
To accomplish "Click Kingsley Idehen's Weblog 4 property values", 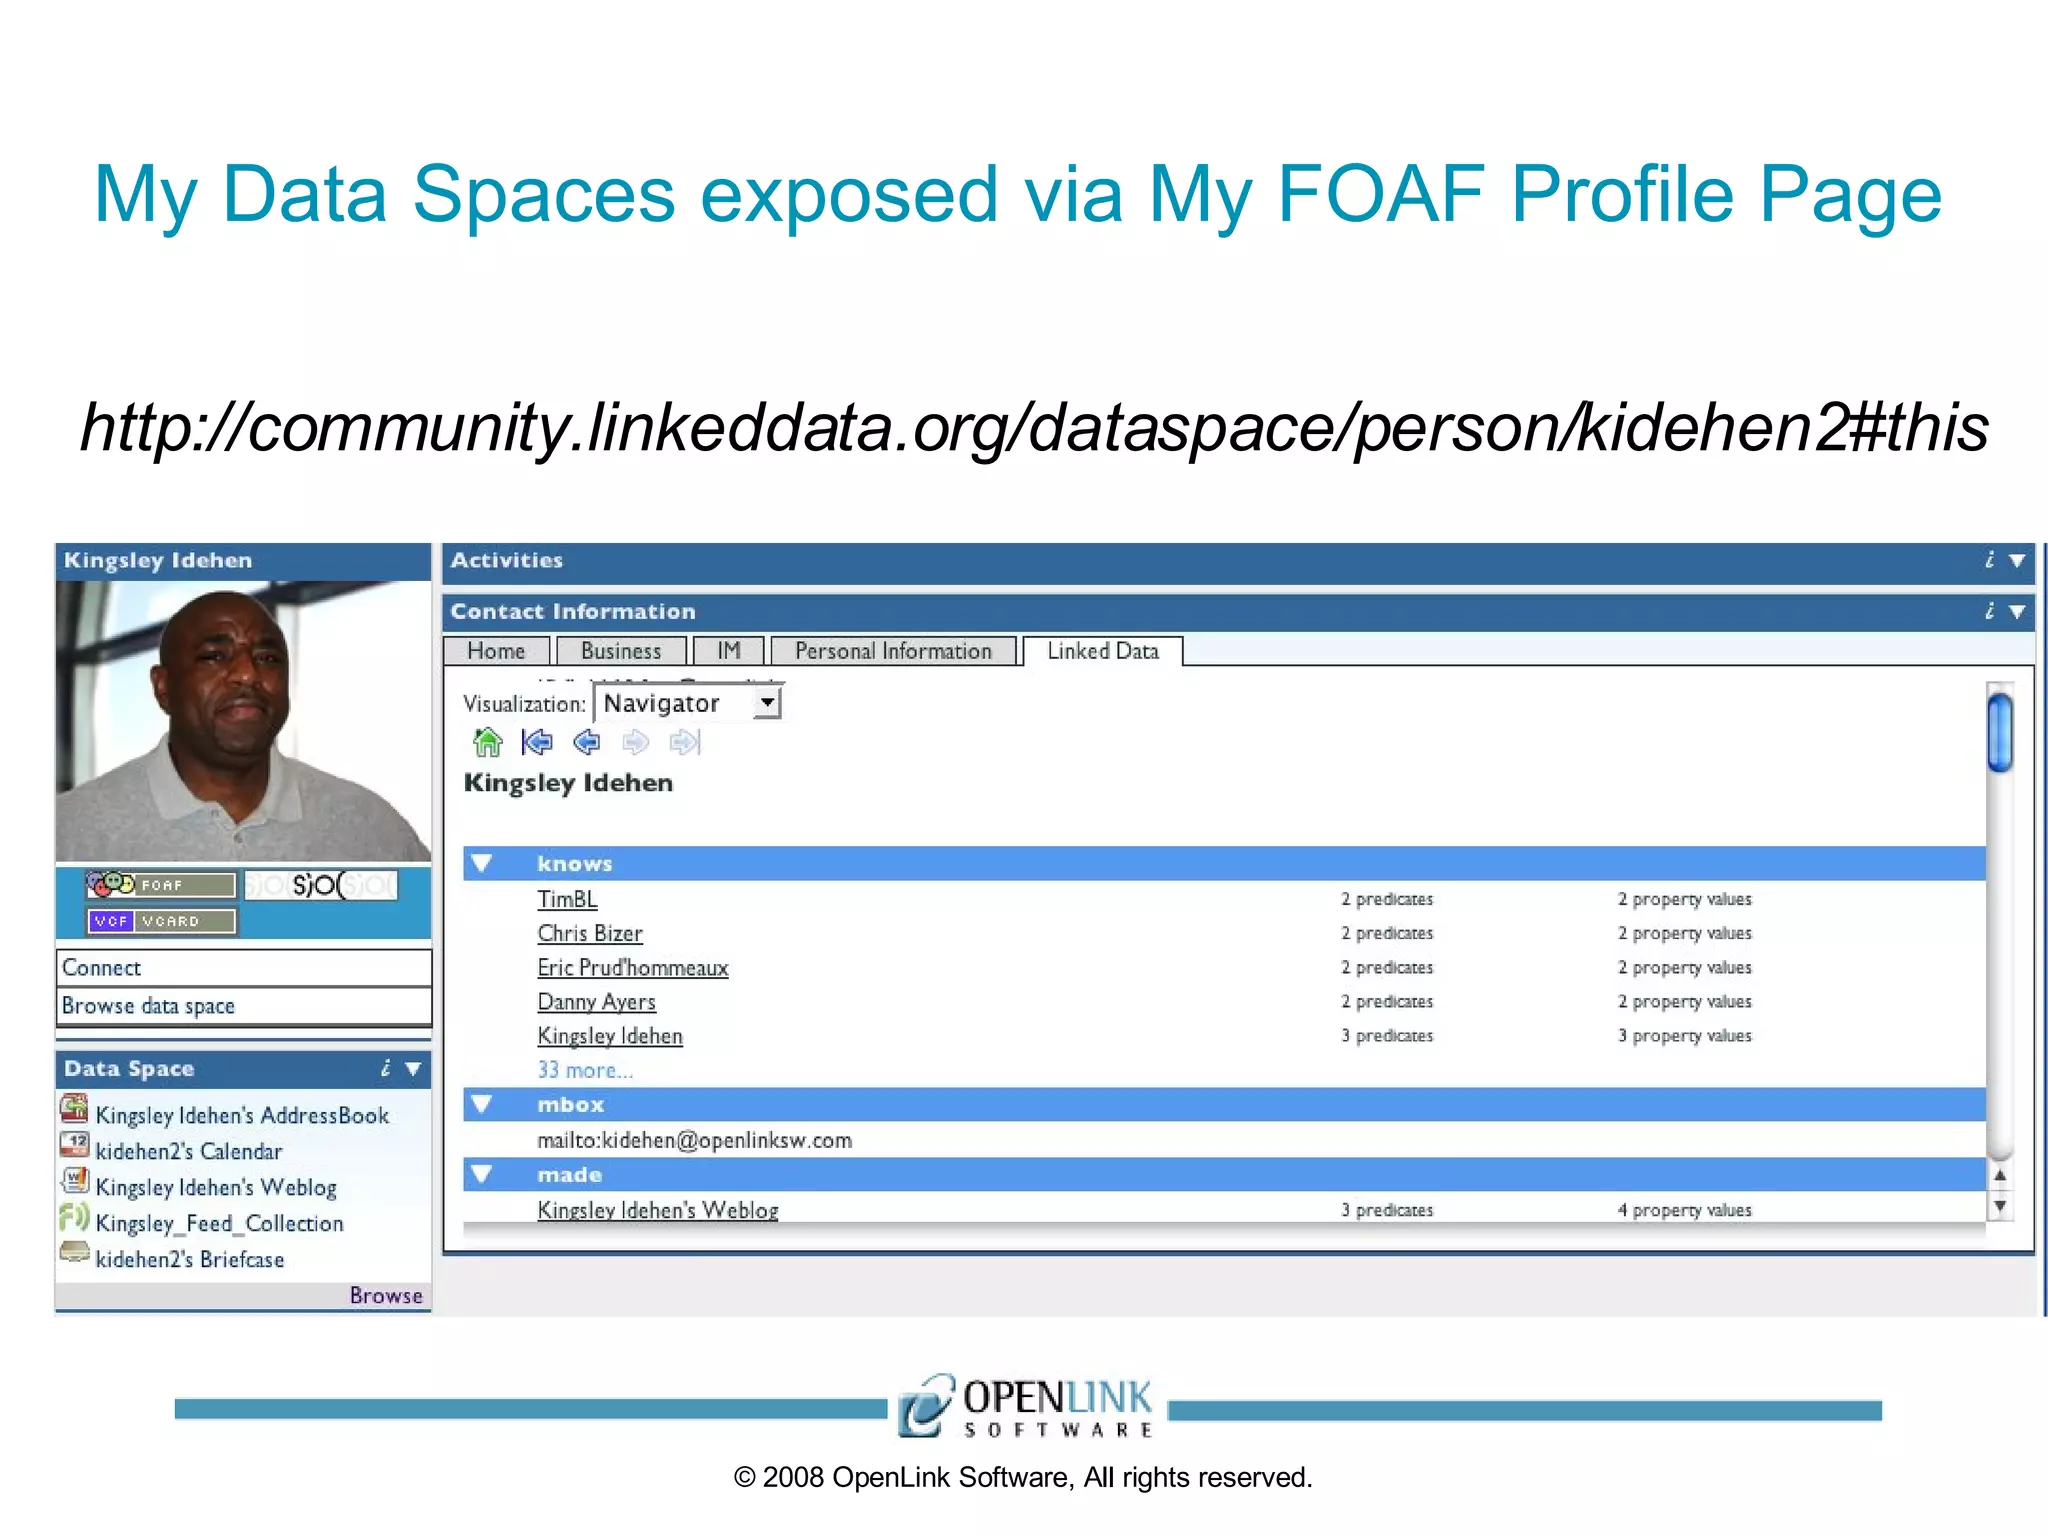I will pos(1685,1210).
